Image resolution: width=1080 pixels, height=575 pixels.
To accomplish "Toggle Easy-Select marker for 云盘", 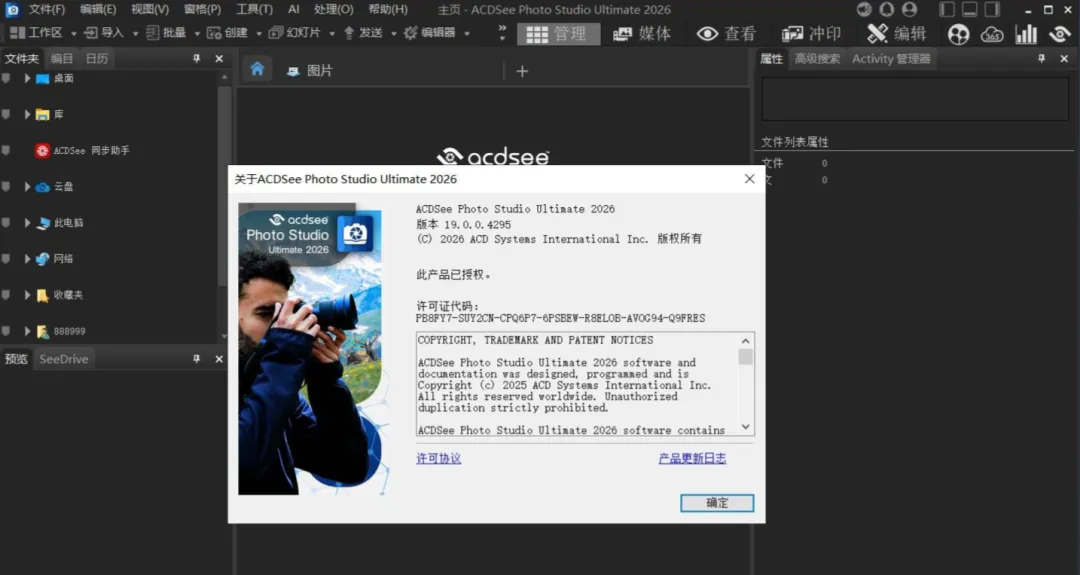I will tap(6, 187).
